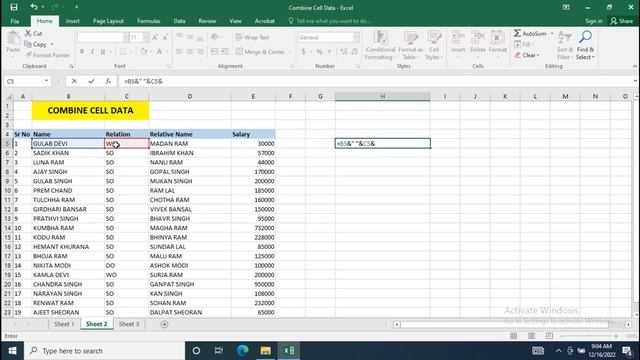The width and height of the screenshot is (640, 360).
Task: Switch to the Data ribbon tab
Action: 179,21
